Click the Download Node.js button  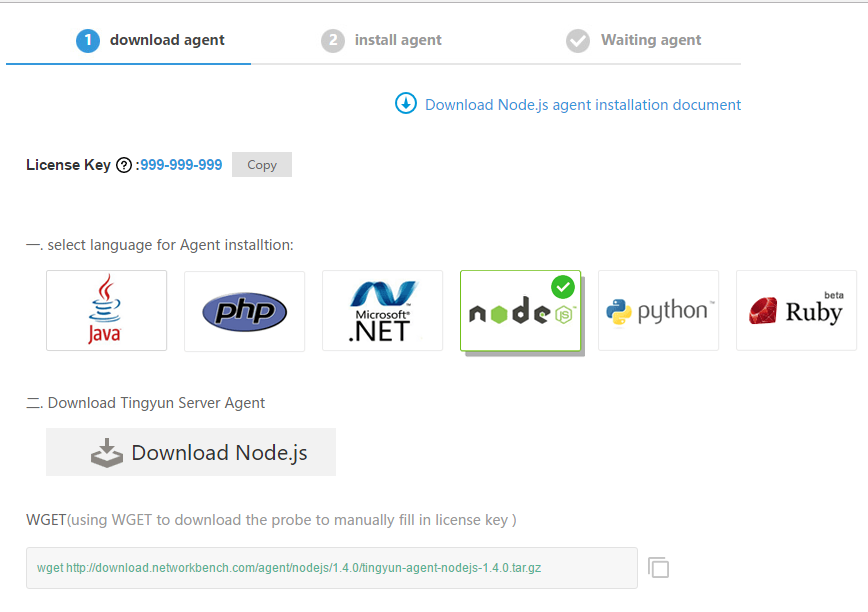tap(191, 453)
